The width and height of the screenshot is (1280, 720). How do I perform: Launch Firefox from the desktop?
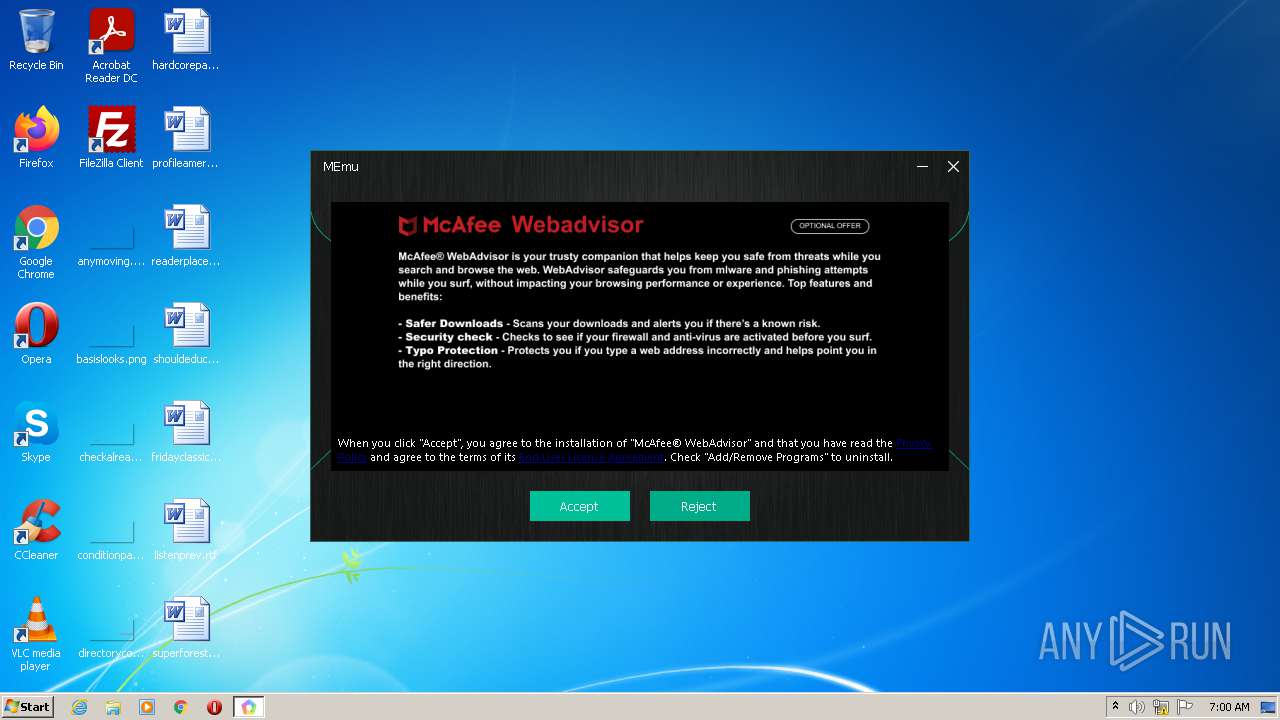(36, 138)
